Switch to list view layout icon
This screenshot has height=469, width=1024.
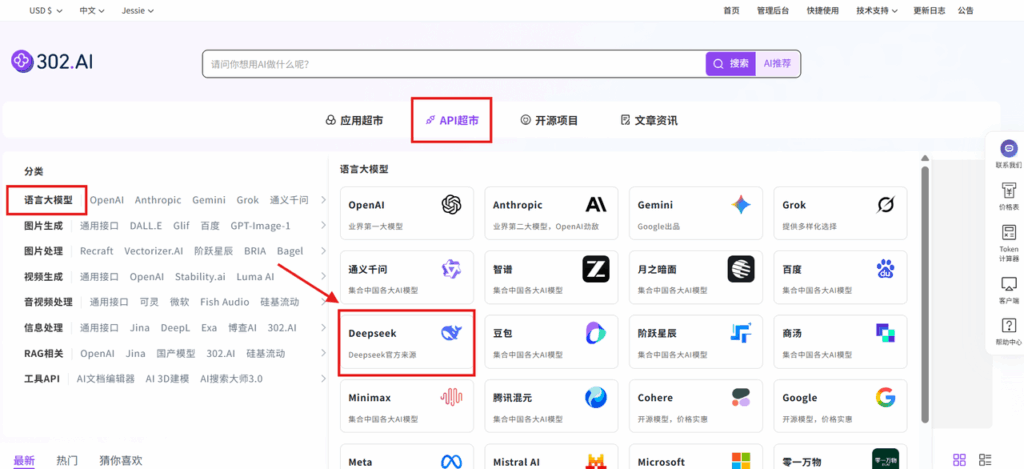pos(985,460)
